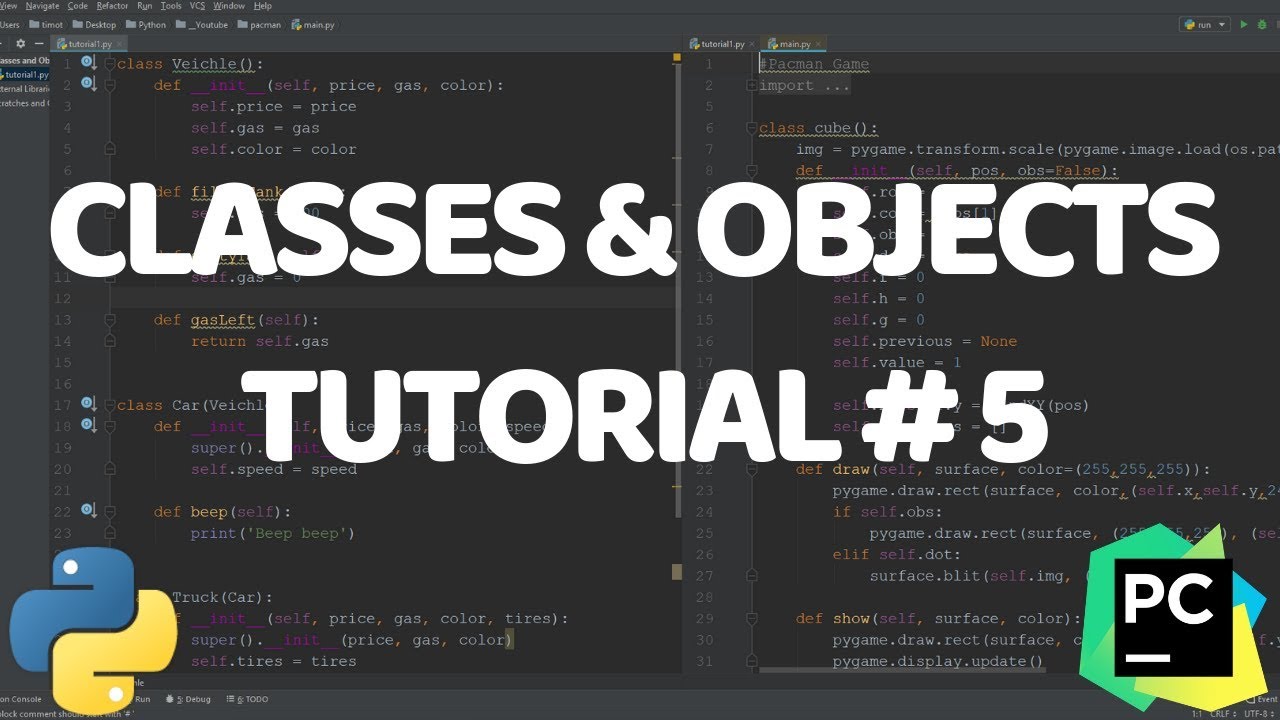Open project panel settings gear
Viewport: 1280px width, 720px height.
tap(20, 44)
